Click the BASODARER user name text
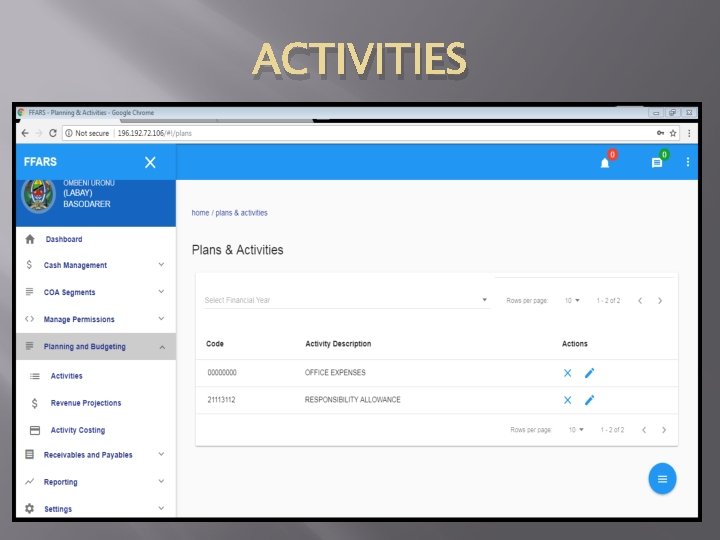 (87, 204)
